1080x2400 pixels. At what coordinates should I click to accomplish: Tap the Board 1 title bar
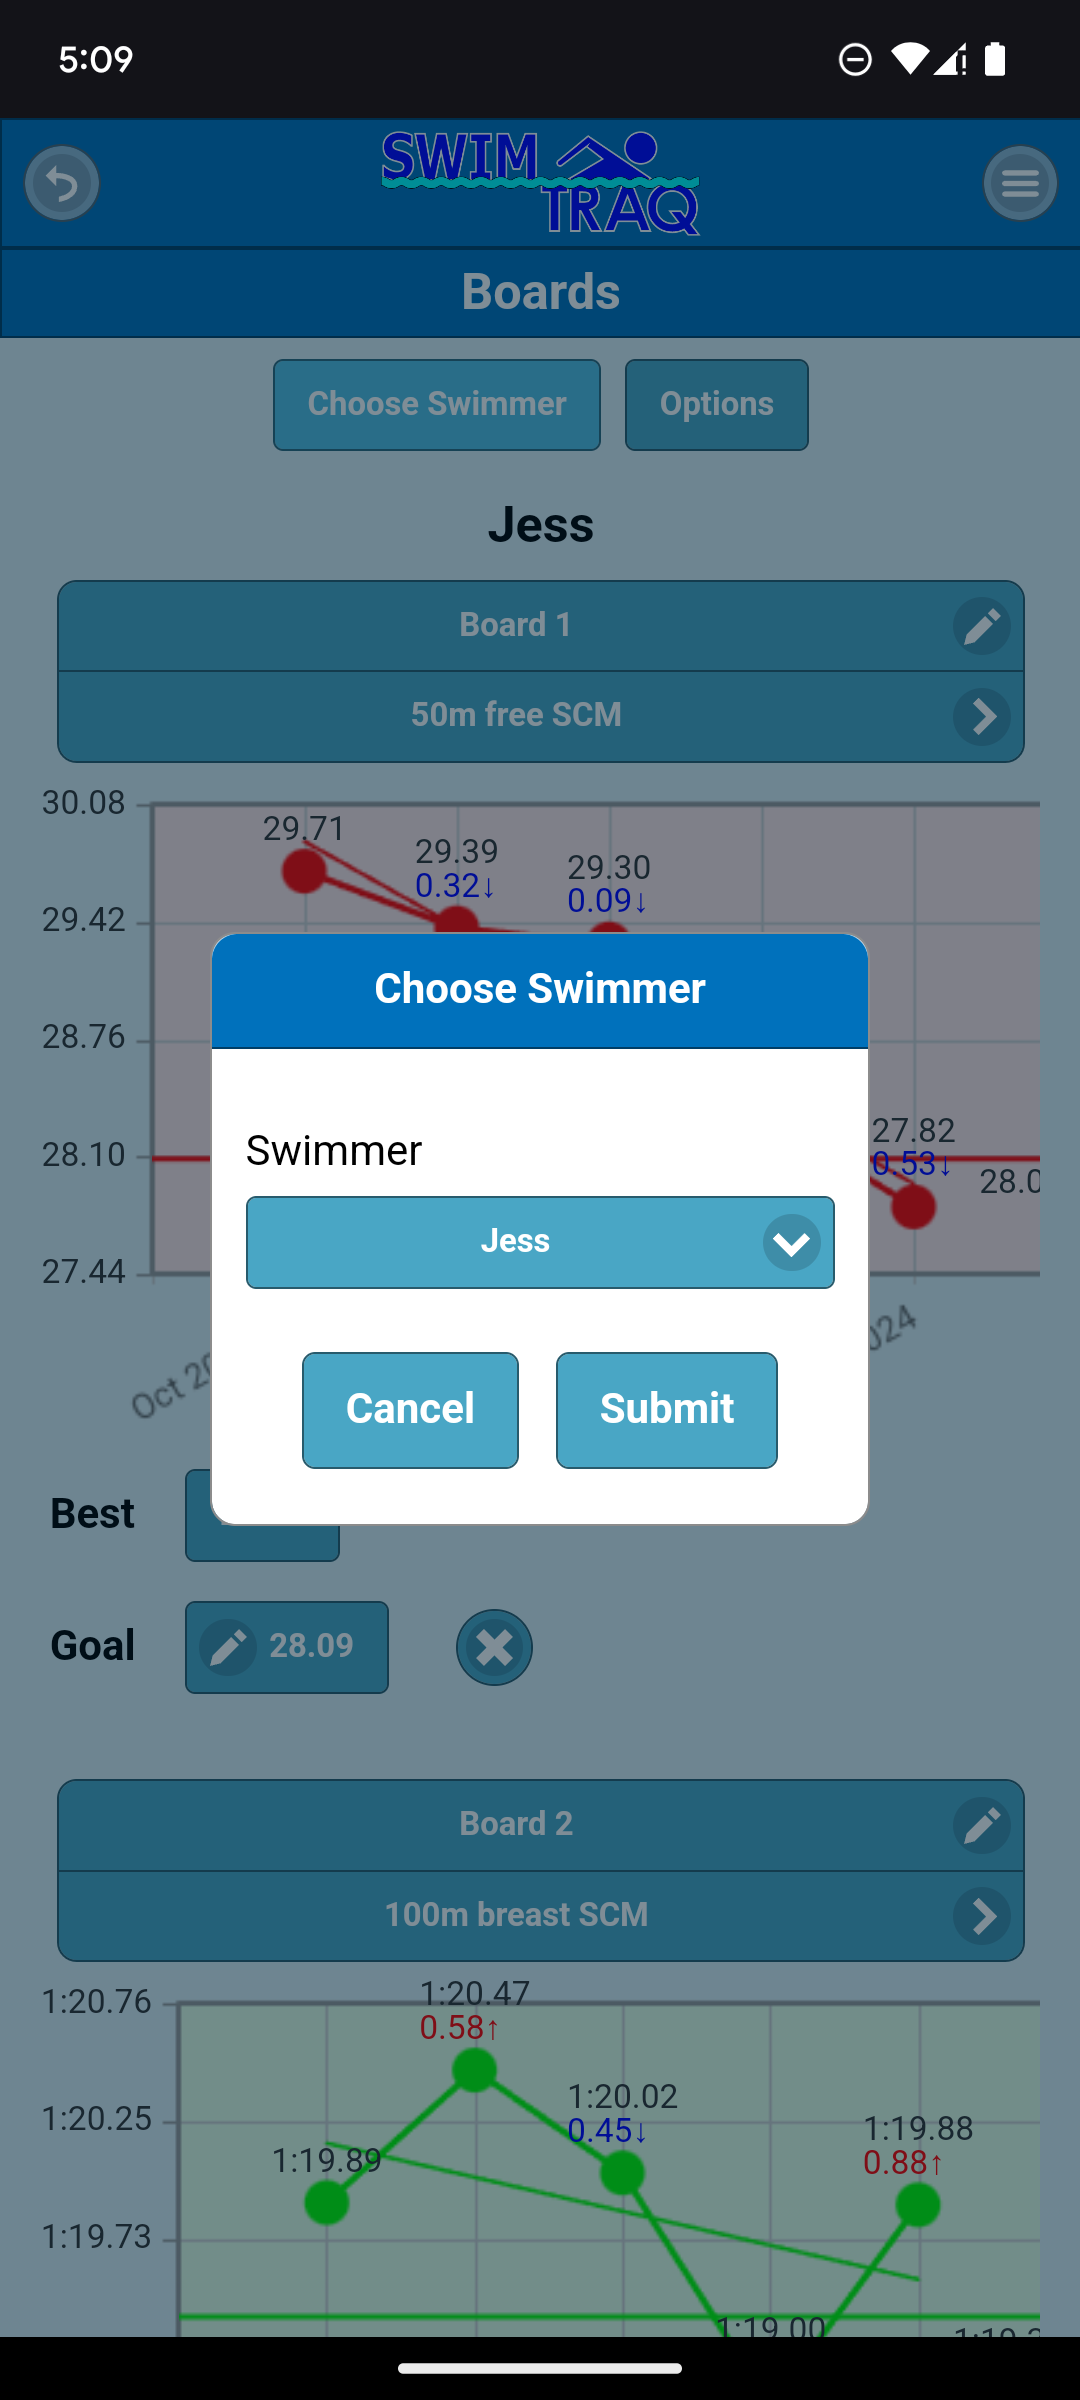(x=515, y=626)
